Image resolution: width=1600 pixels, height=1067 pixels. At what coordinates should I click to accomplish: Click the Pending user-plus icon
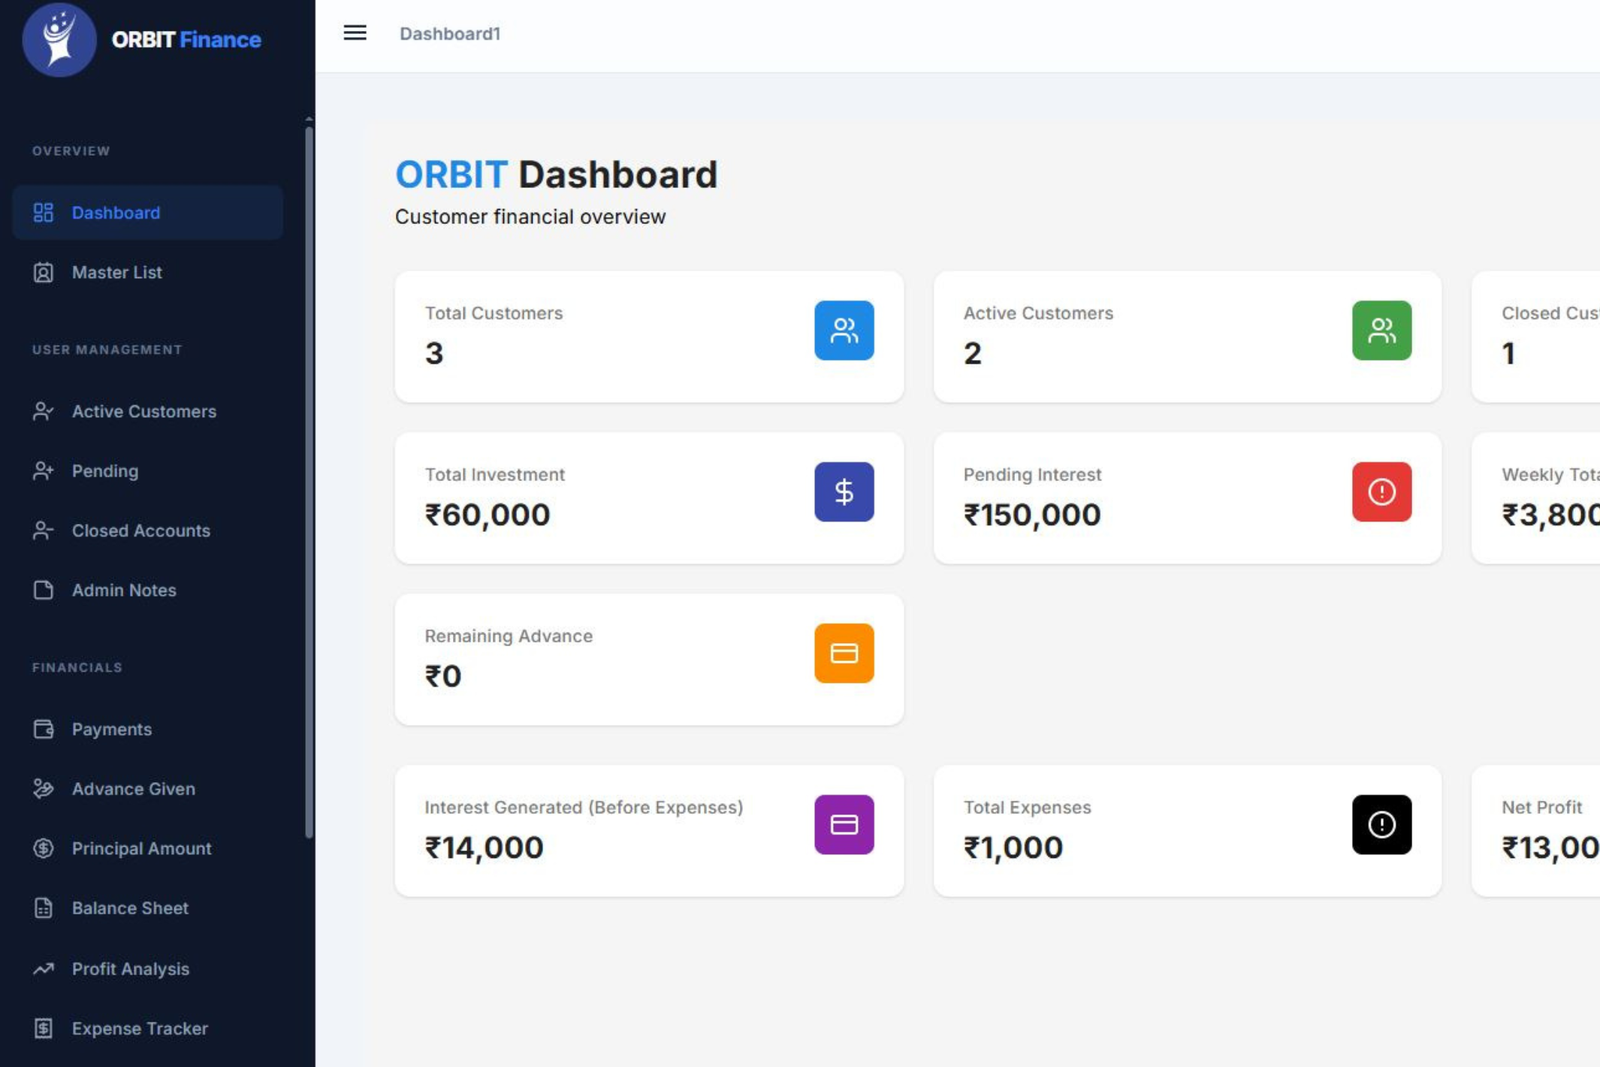pos(43,471)
